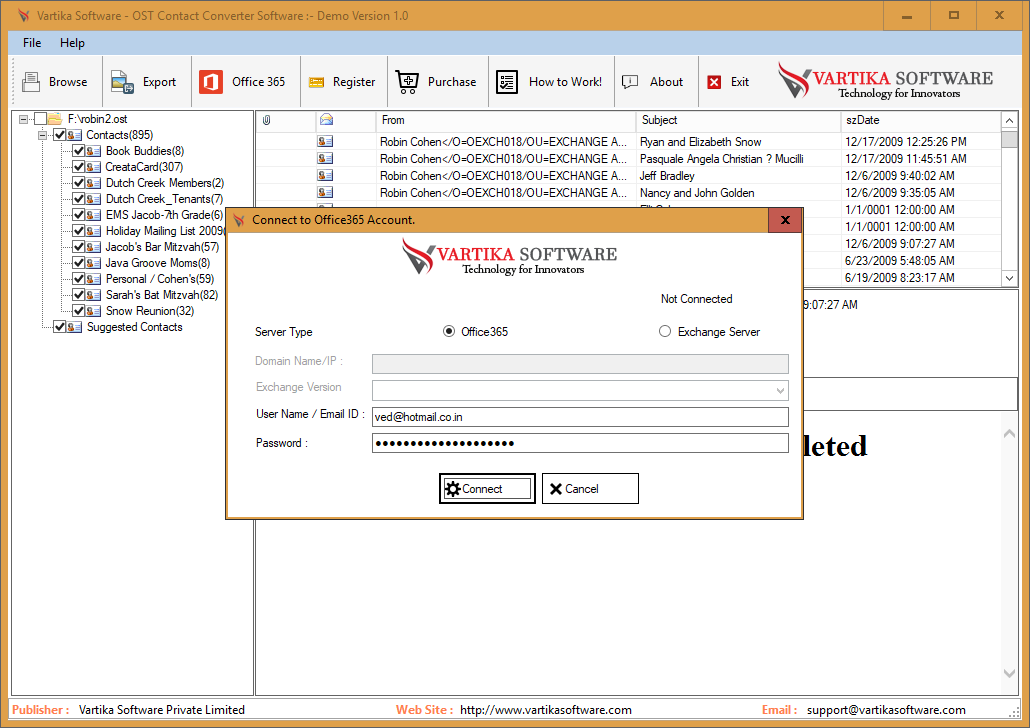Screen dimensions: 1030x728
Task: Uncheck the Contacts(895) checkbox
Action: click(59, 135)
